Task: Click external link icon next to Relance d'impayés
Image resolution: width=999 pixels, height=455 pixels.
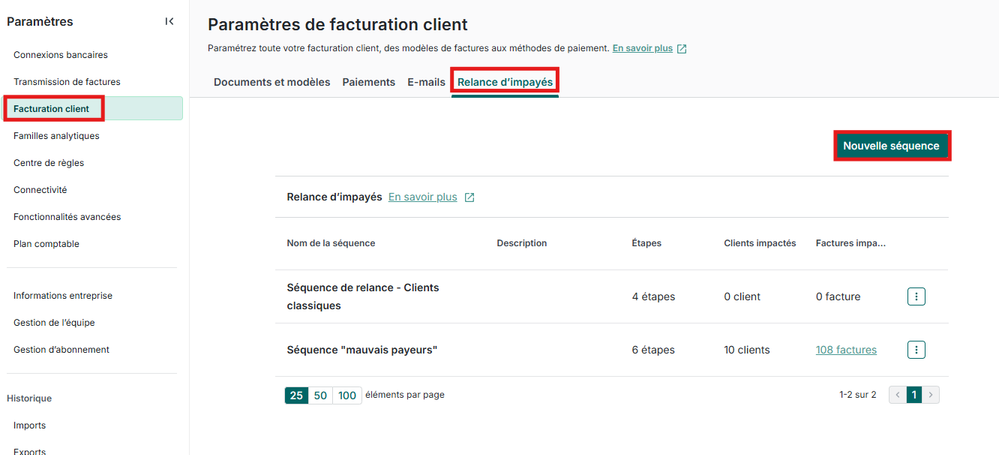Action: tap(470, 198)
